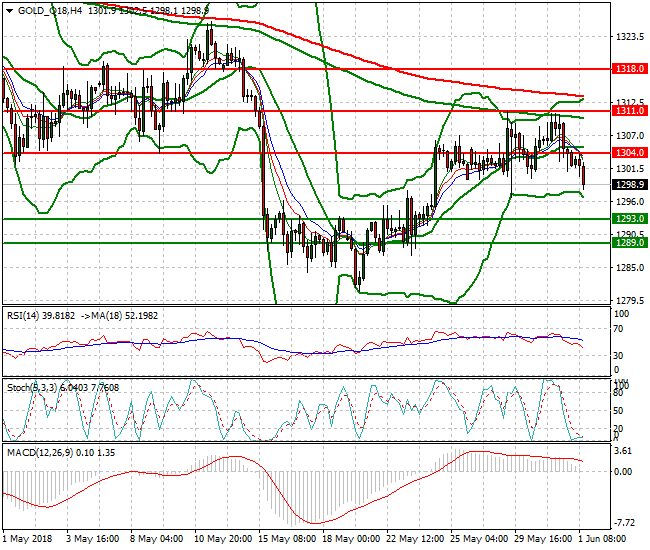The image size is (650, 550).
Task: Select the 1293.0 green support price tag
Action: click(627, 218)
